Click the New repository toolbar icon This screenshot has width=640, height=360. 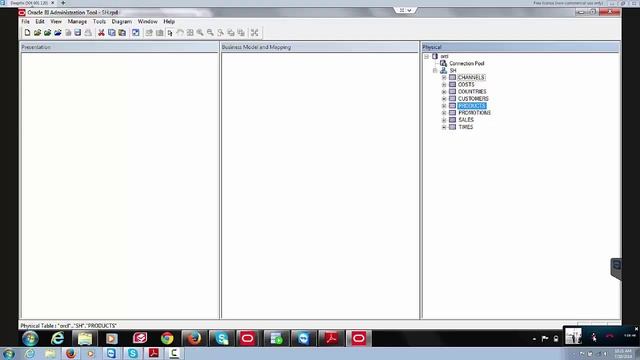coord(27,33)
